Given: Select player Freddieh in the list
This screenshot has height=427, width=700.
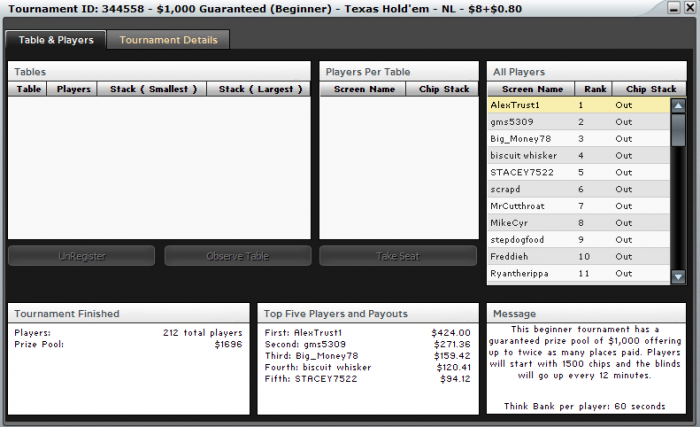Looking at the screenshot, I should (x=579, y=257).
